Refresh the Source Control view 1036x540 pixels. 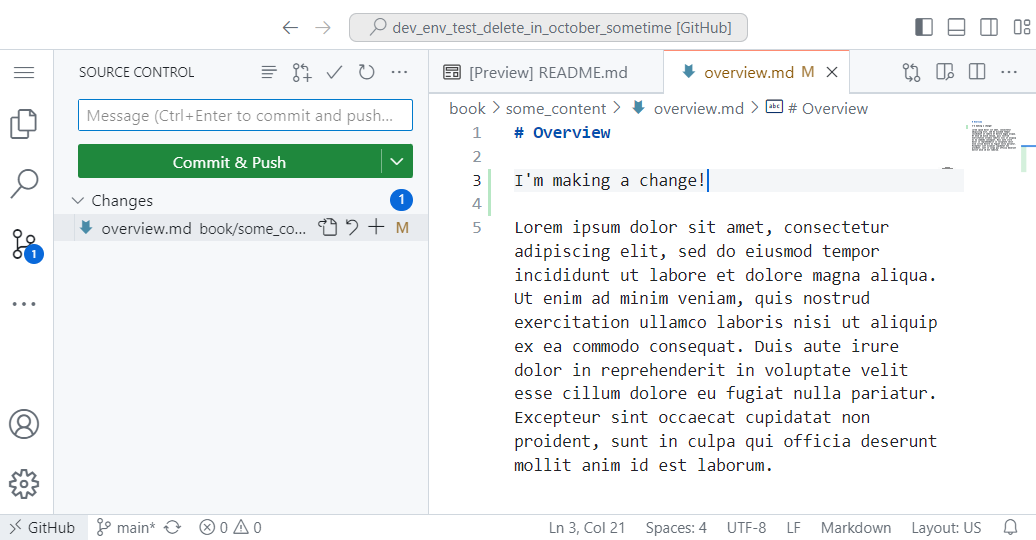pyautogui.click(x=367, y=72)
